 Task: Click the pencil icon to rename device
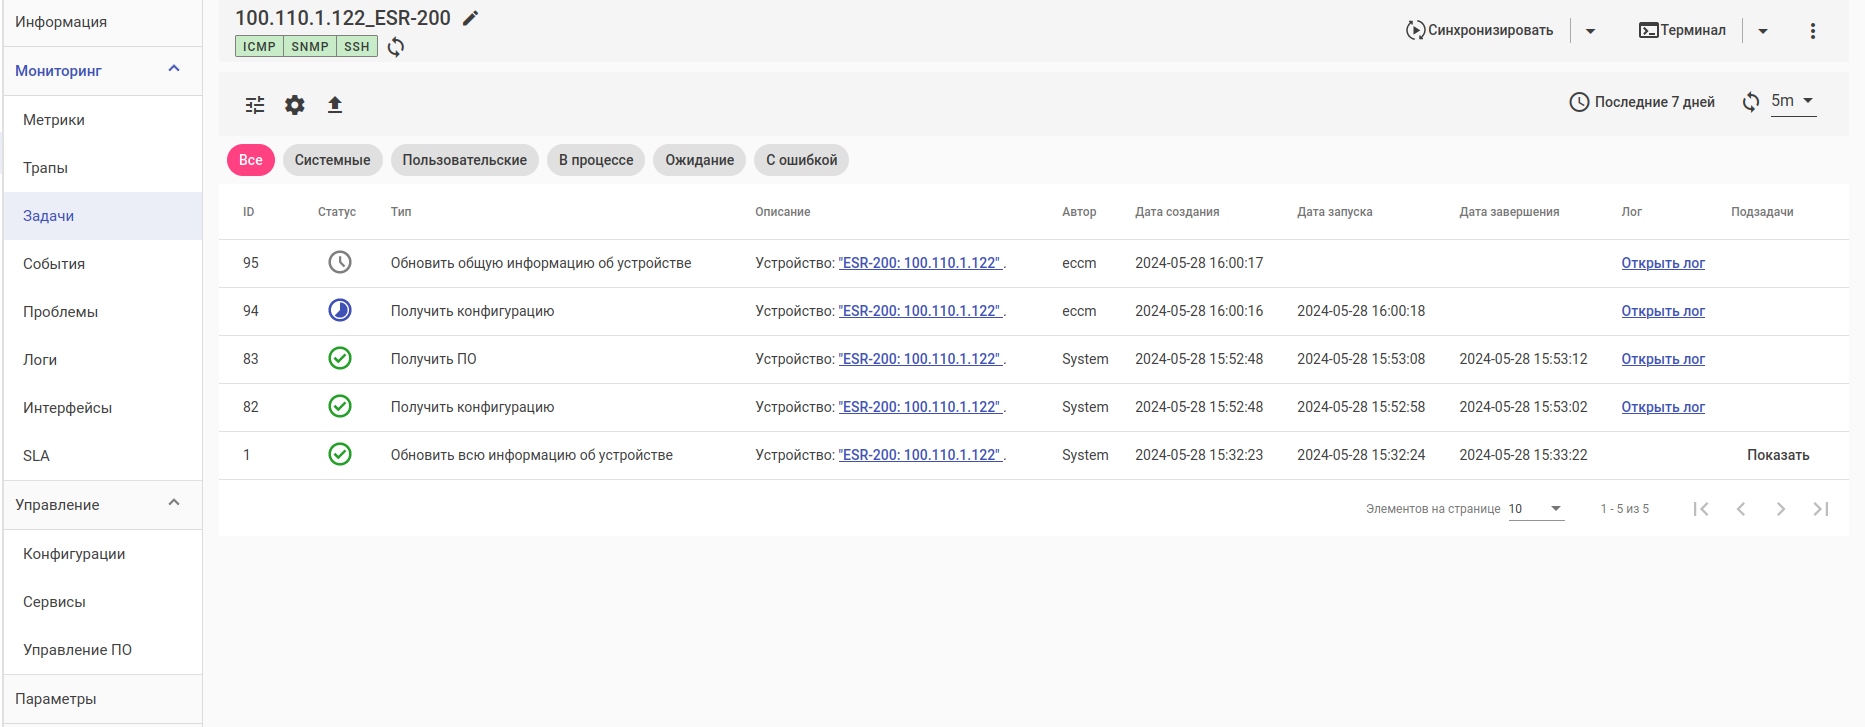(x=470, y=18)
